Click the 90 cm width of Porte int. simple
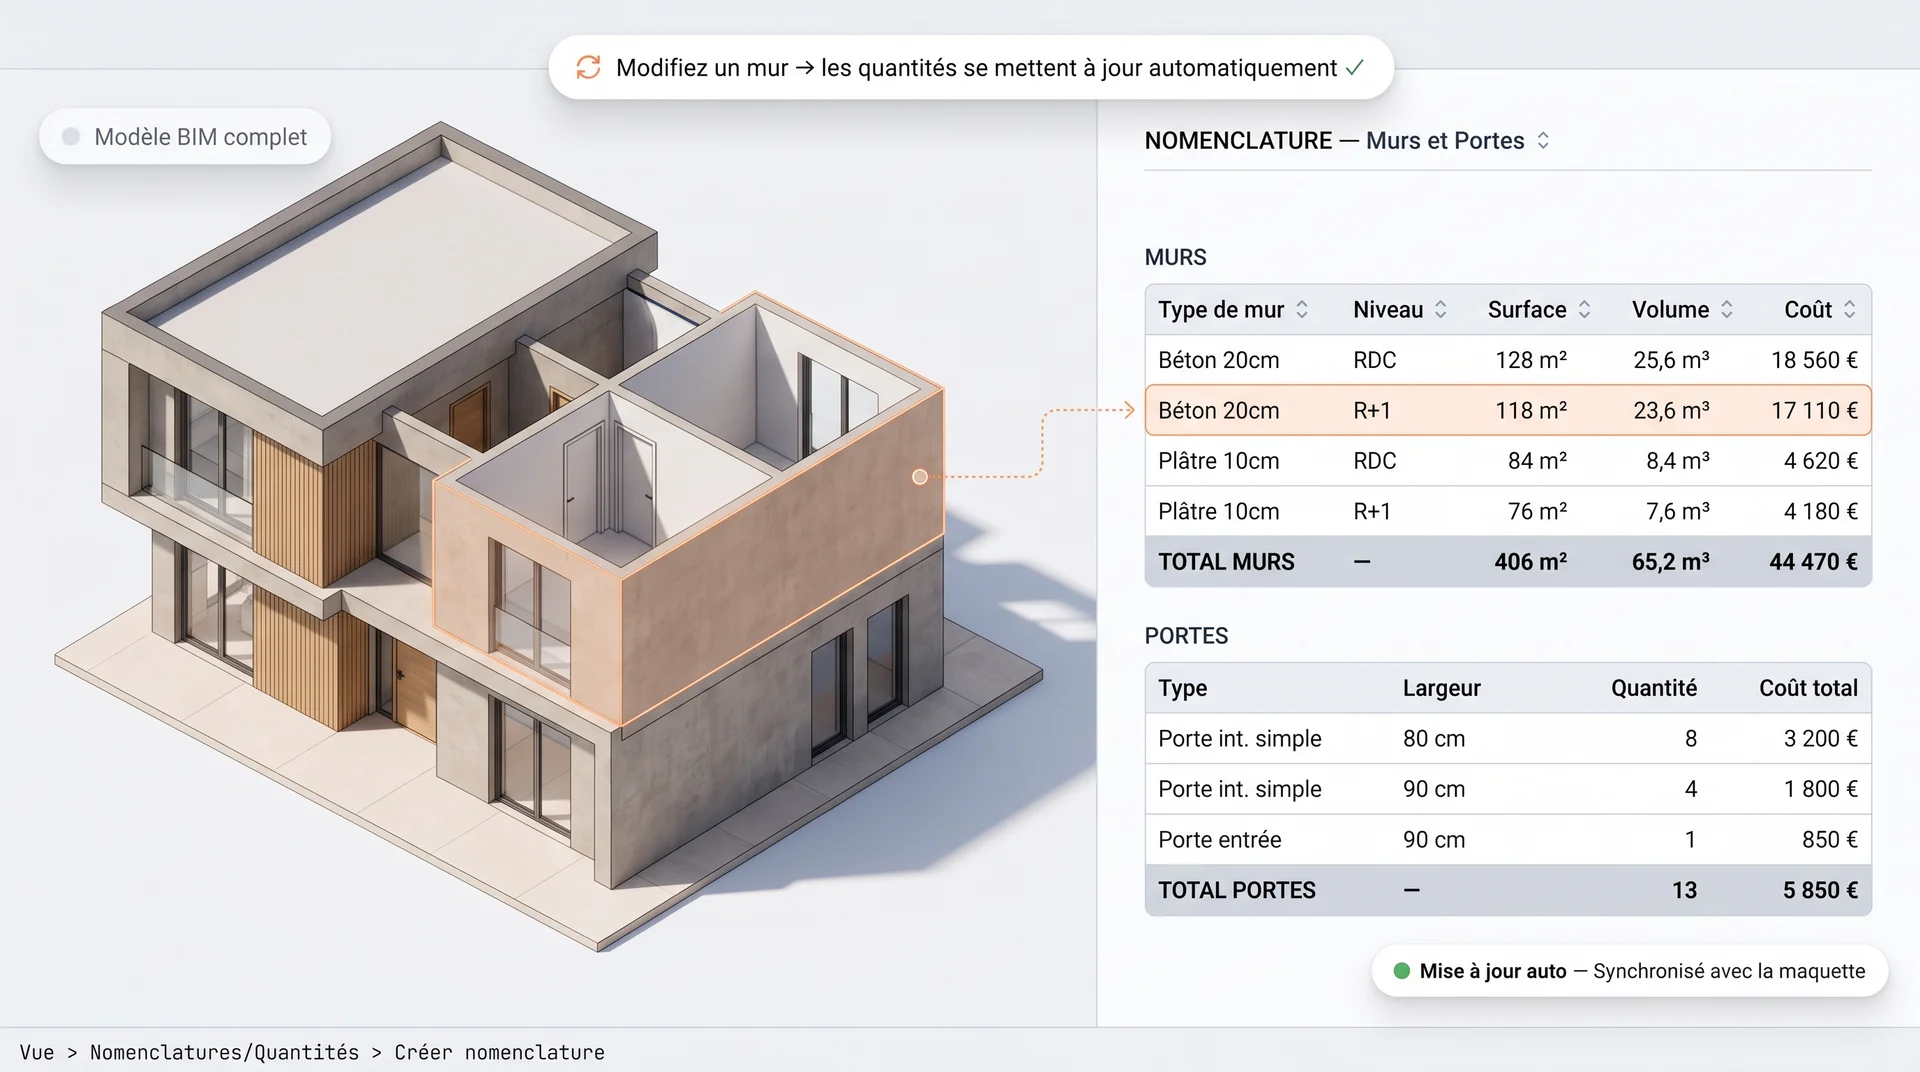Screen dimensions: 1920x1072 tap(1434, 789)
